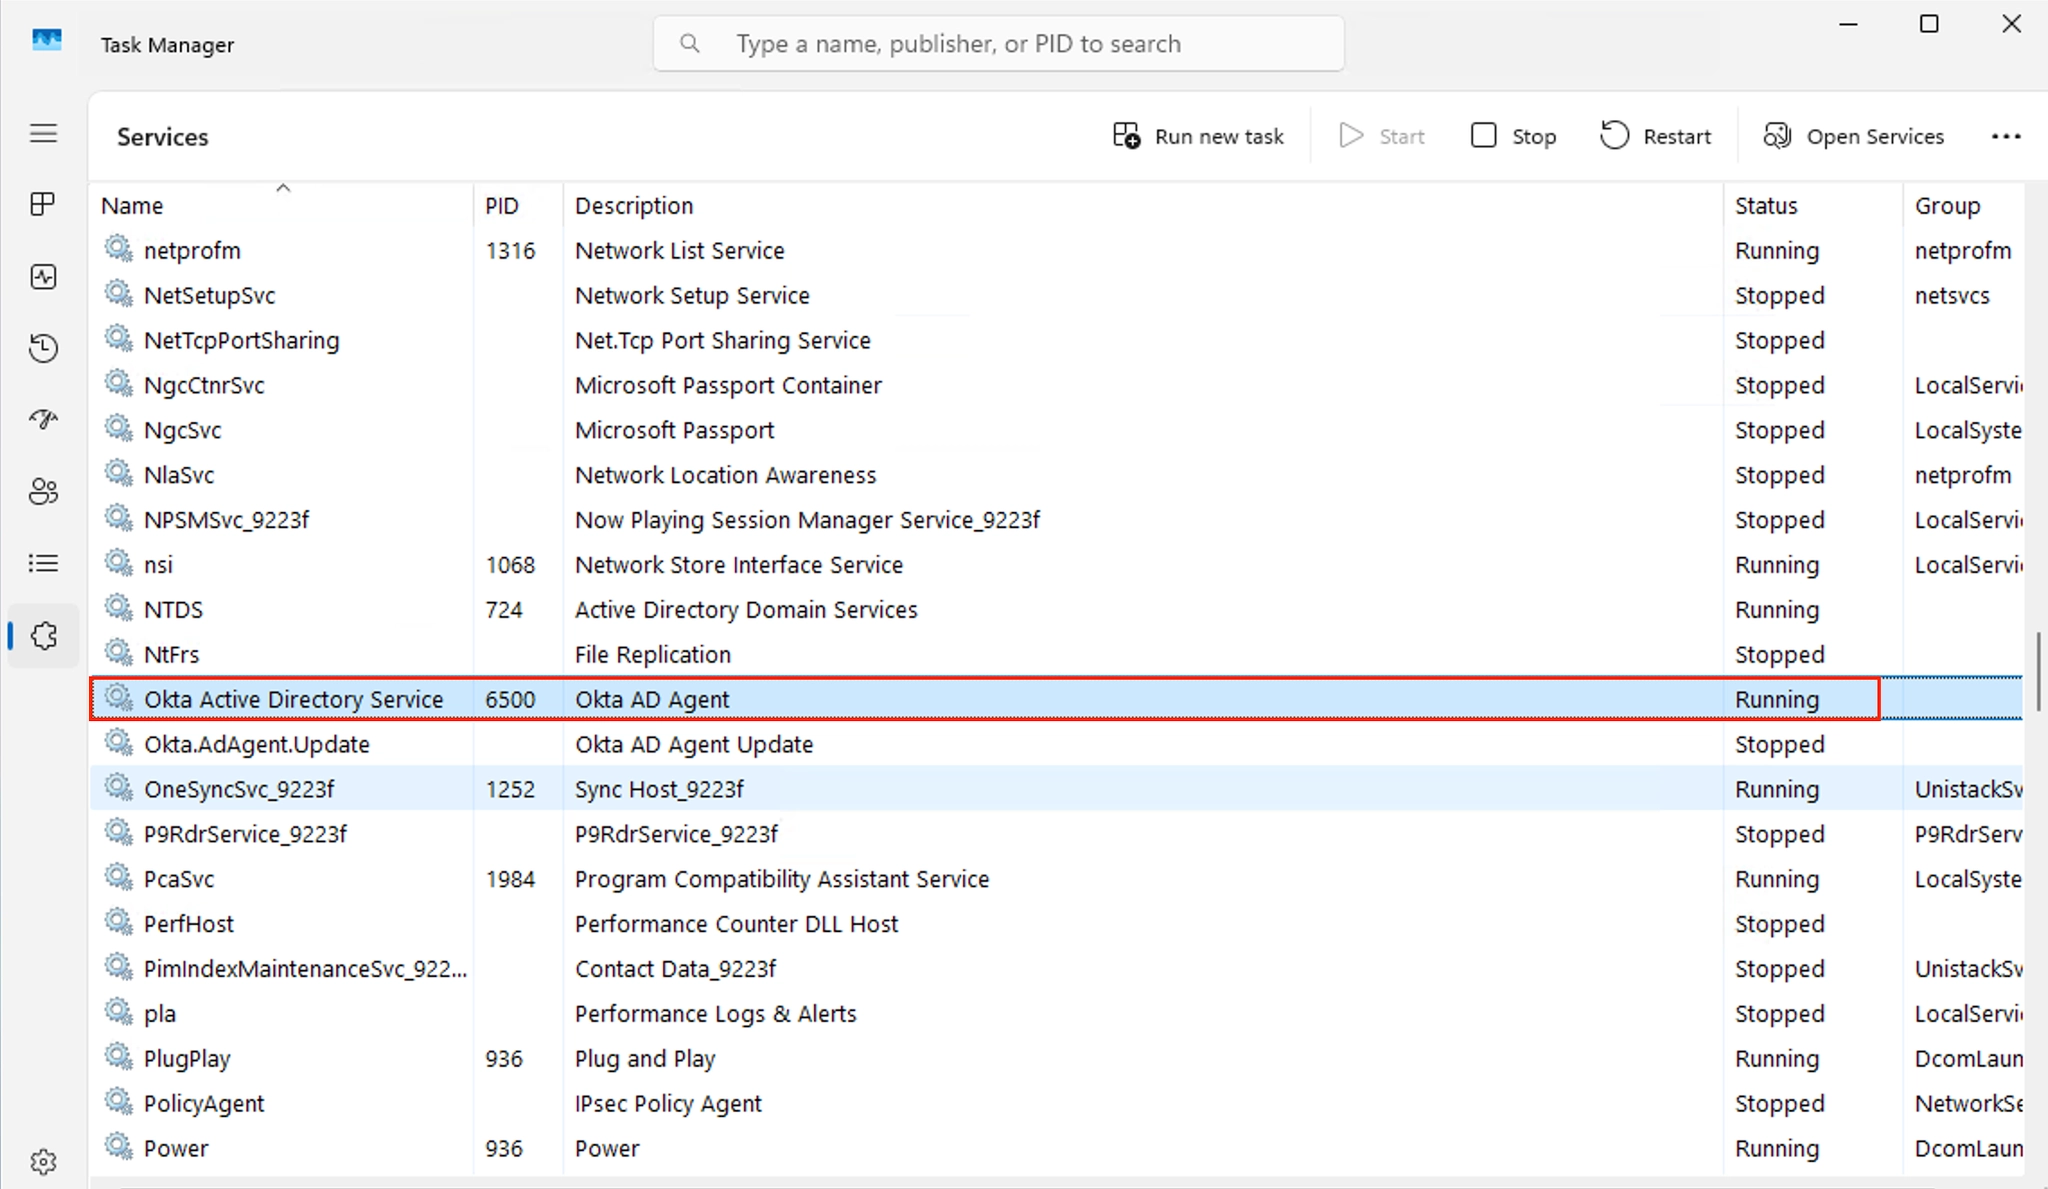Select the NPSMSvc_9223f service

tap(227, 521)
